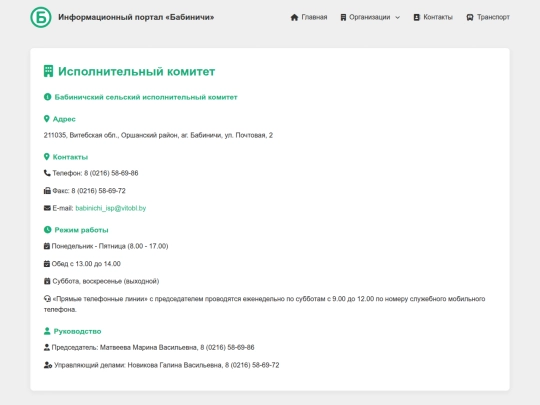Click the green «Б» portal logo

(41, 17)
